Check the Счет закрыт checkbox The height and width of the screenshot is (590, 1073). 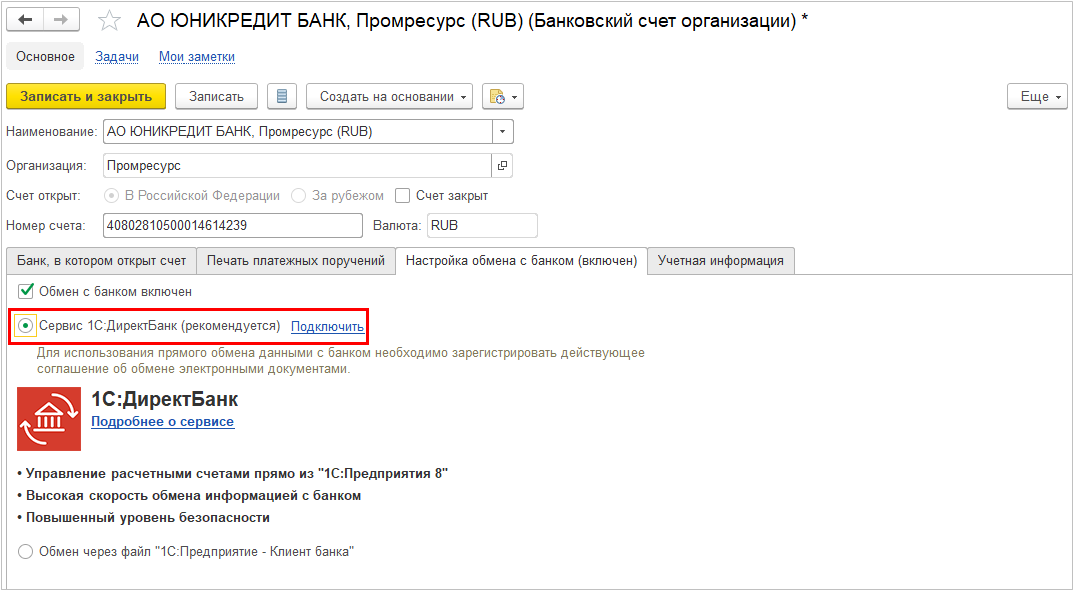(404, 196)
